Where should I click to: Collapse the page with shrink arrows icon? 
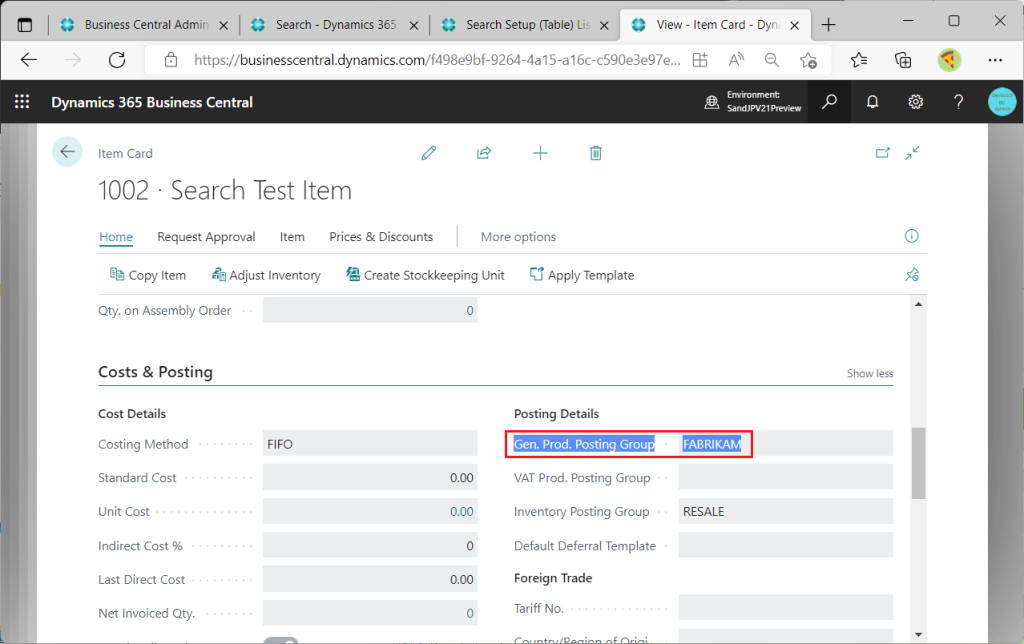[912, 153]
